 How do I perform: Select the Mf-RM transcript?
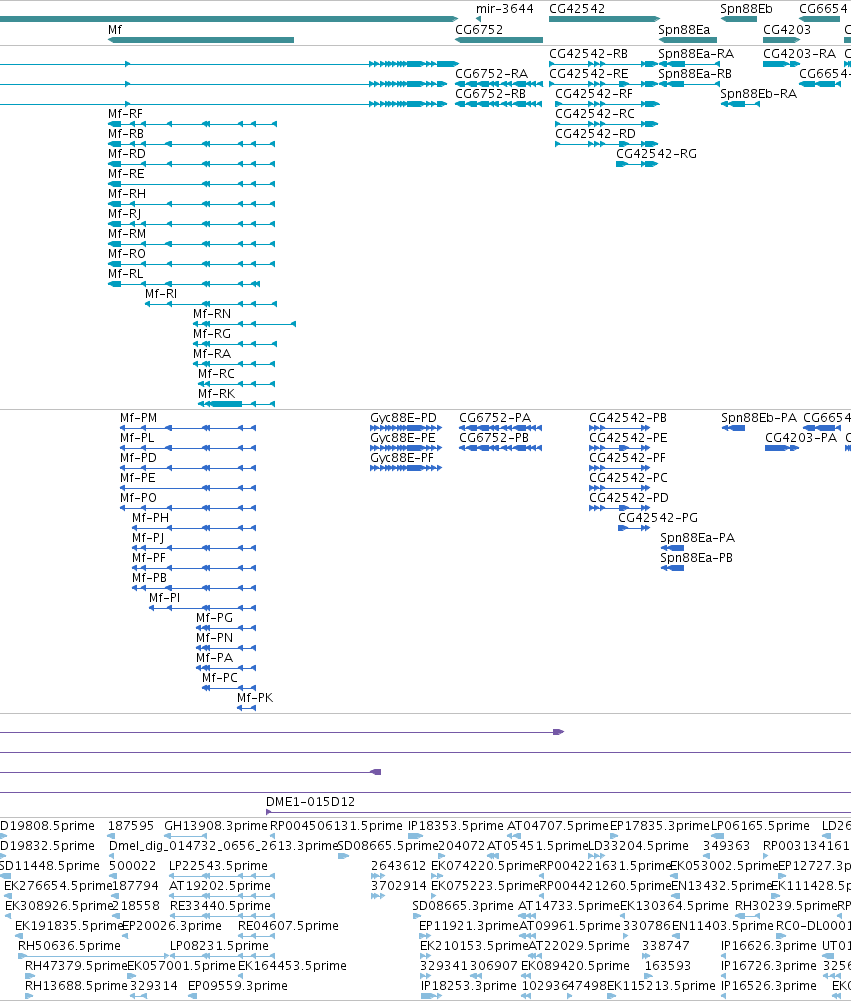[192, 244]
